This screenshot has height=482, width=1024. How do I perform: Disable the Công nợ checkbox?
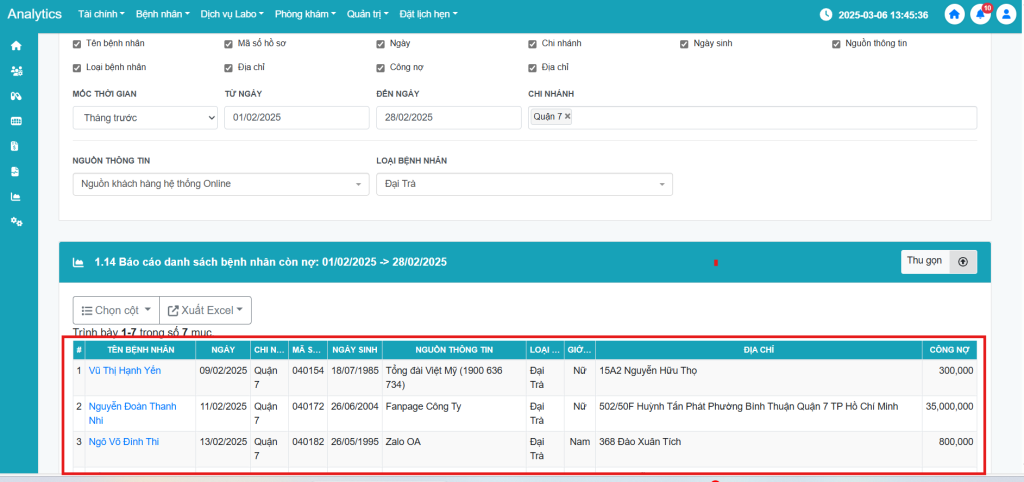pyautogui.click(x=381, y=68)
